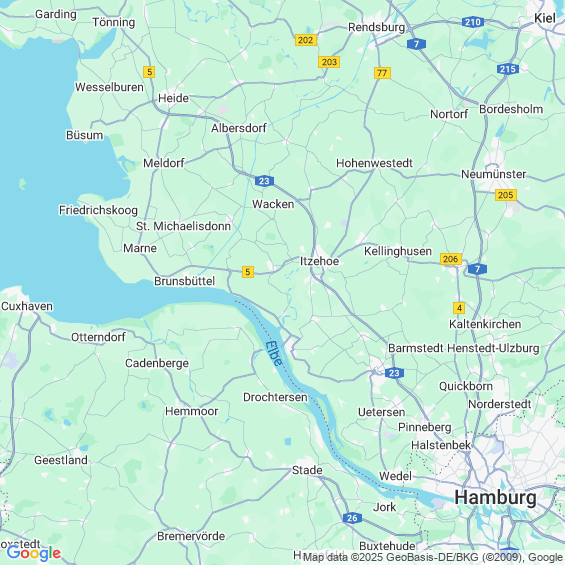This screenshot has width=565, height=565.
Task: Select the Stade town label
Action: [x=307, y=470]
